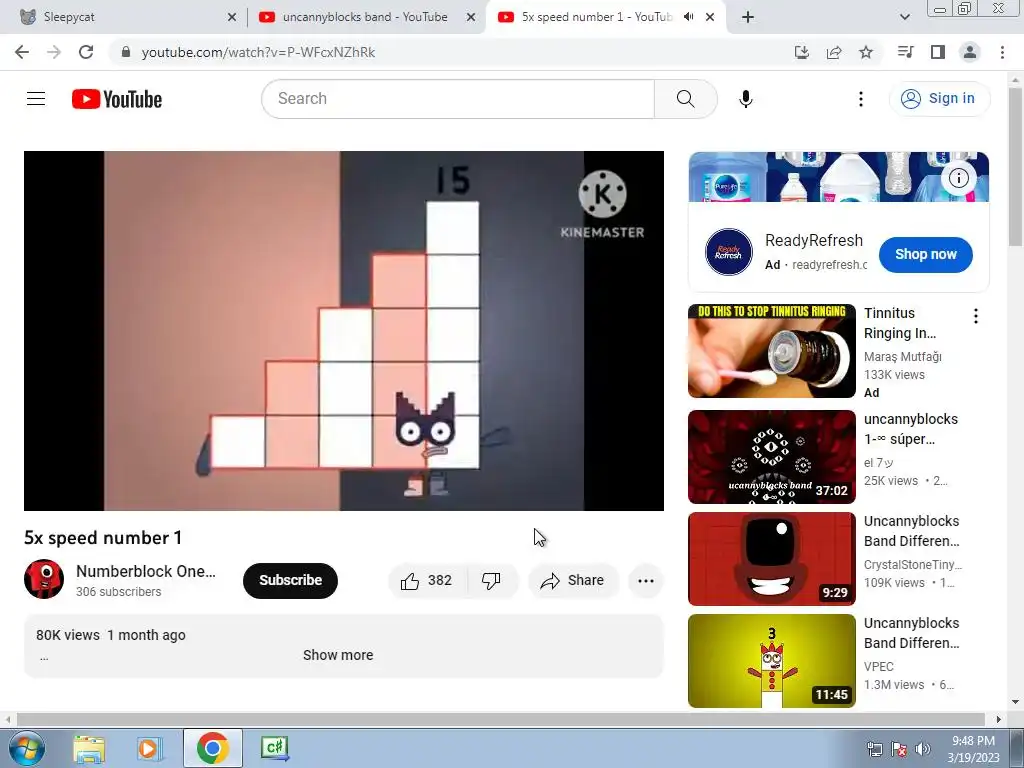
Task: Open tab search dropdown arrow
Action: coord(905,17)
